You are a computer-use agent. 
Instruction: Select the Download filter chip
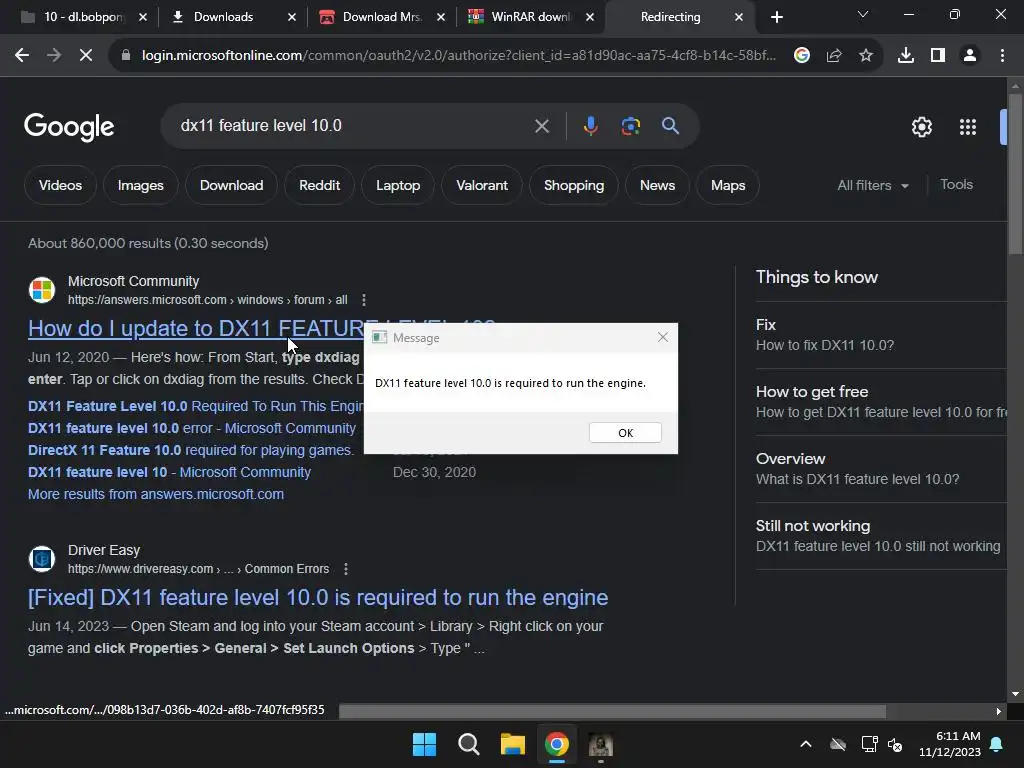click(232, 185)
